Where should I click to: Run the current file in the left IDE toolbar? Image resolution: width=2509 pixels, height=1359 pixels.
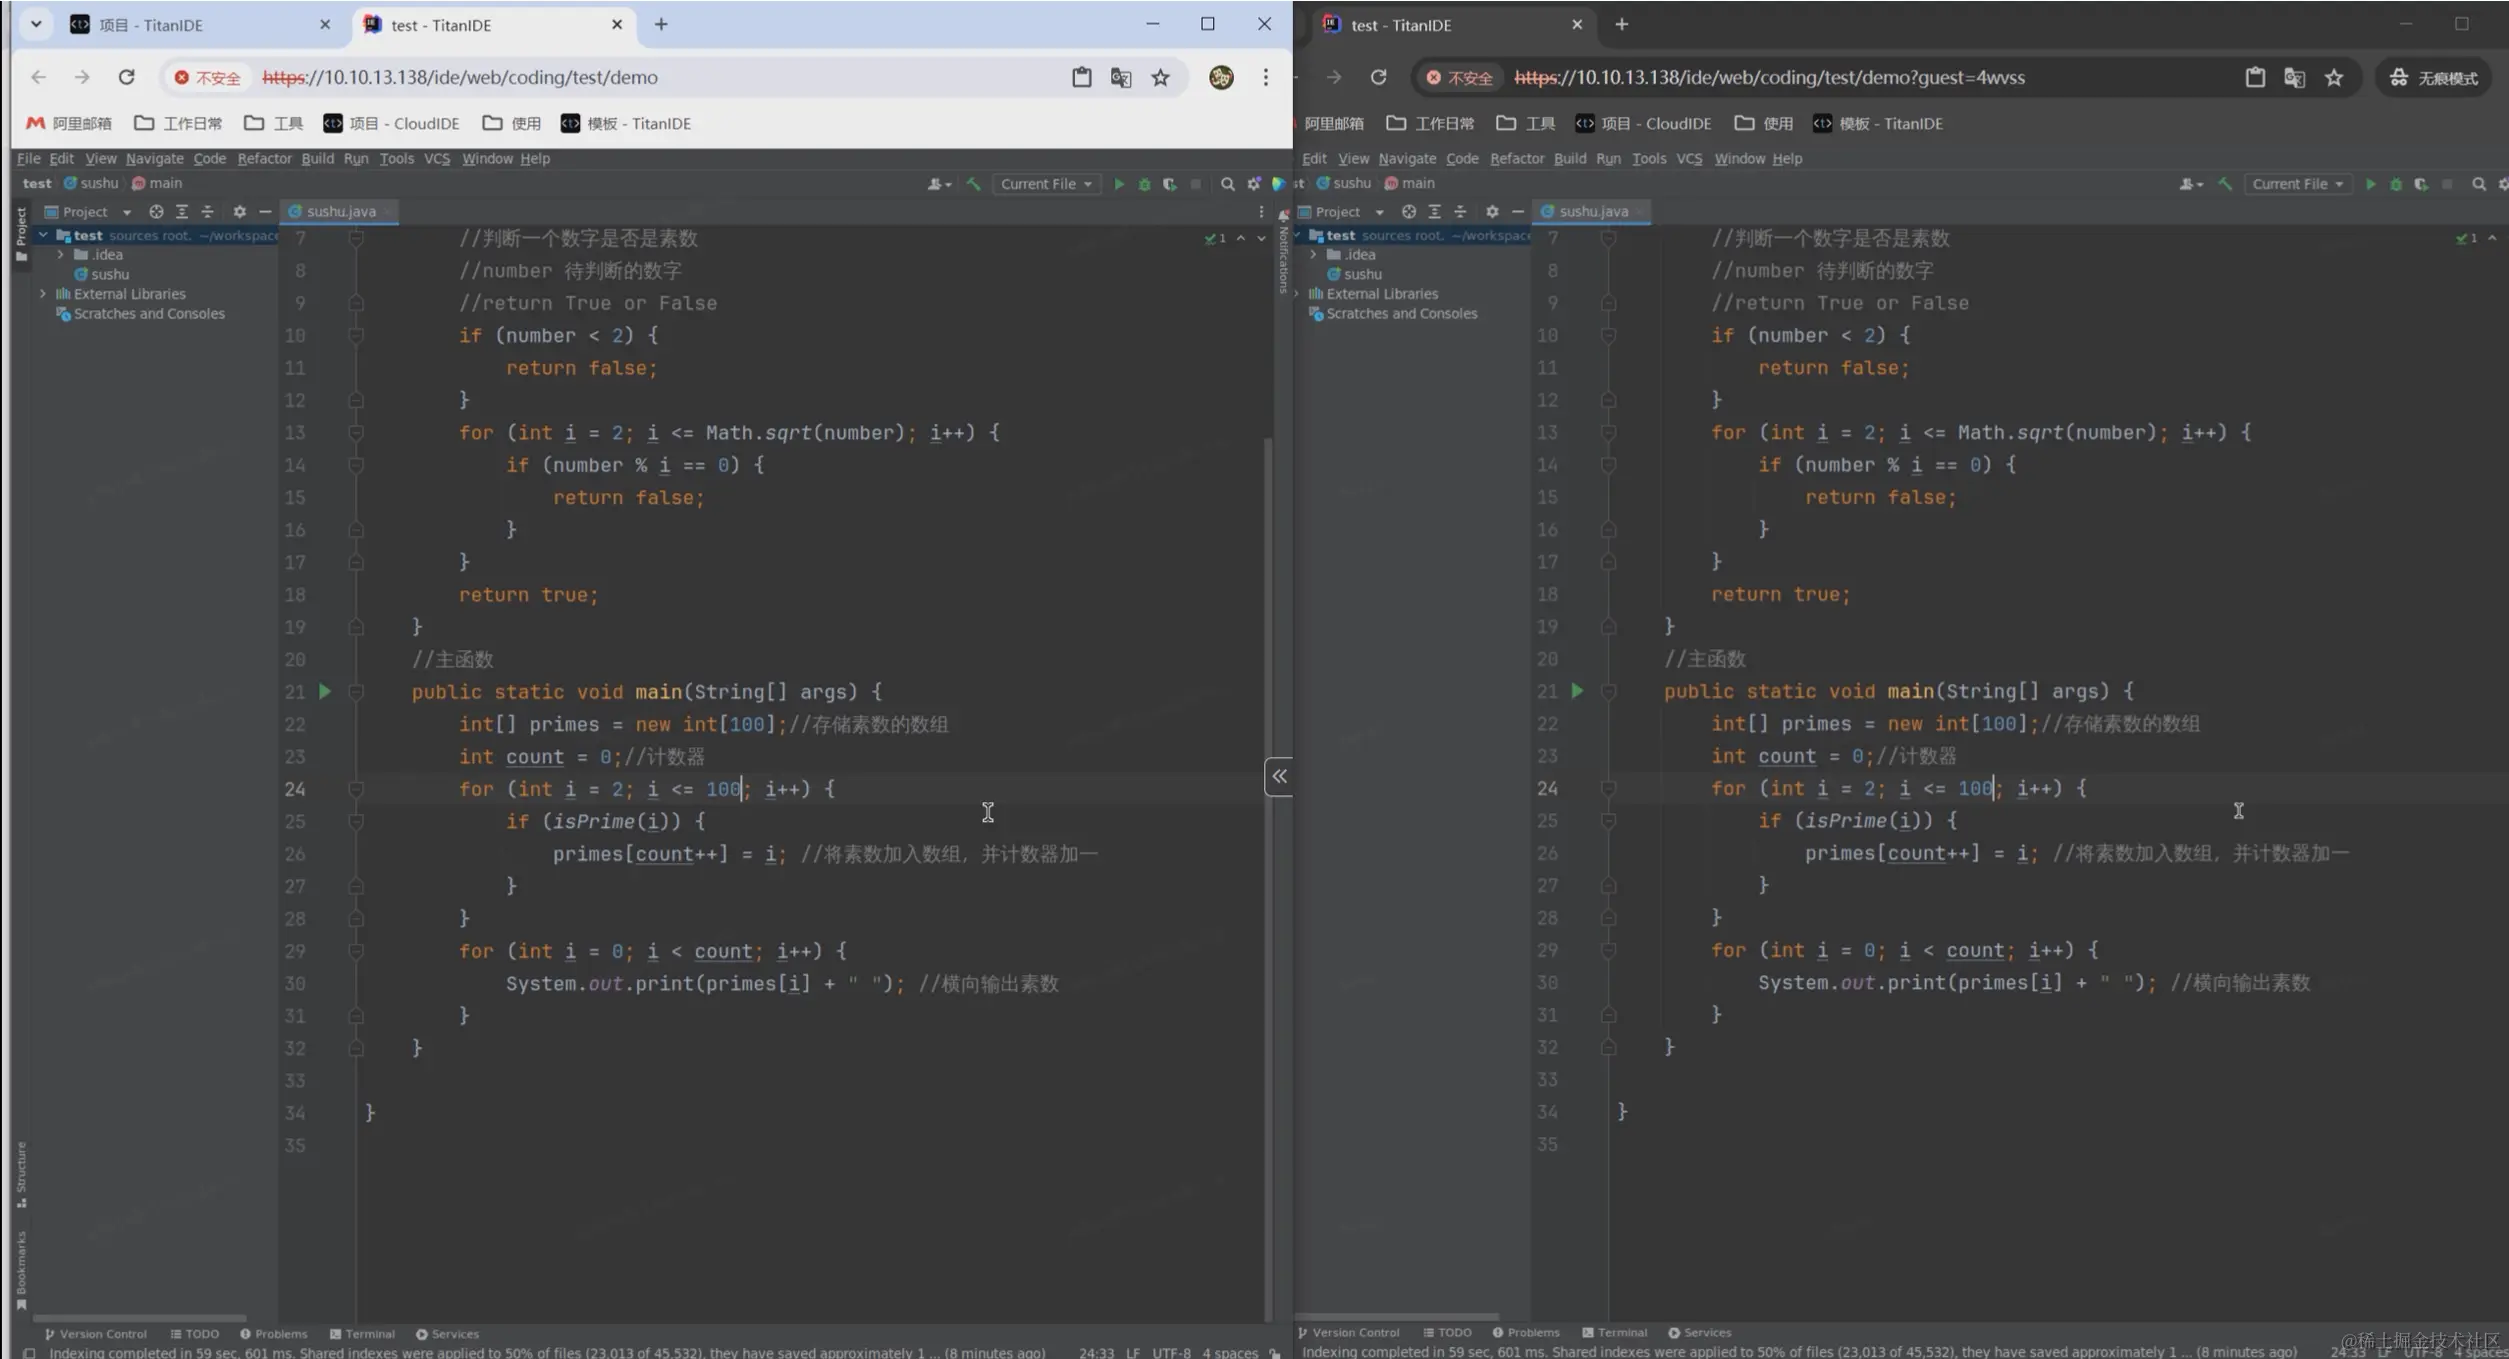coord(1119,184)
